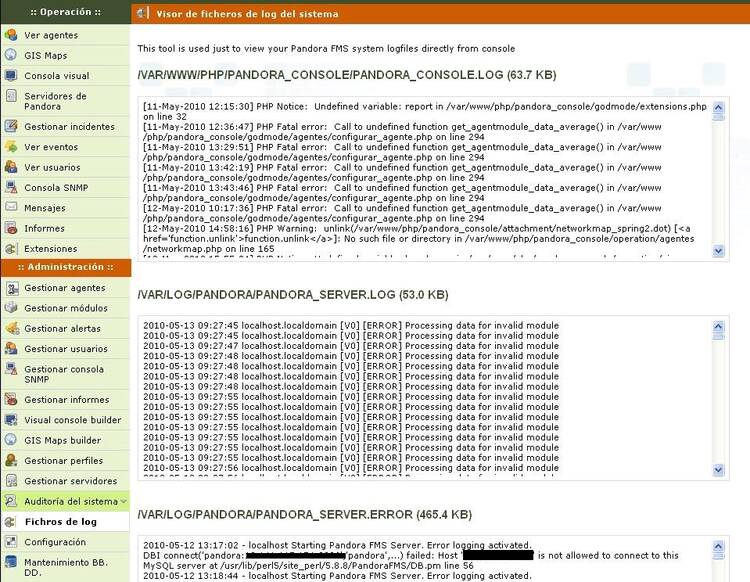Collapse the Operación menu header
The height and width of the screenshot is (582, 750).
[64, 13]
